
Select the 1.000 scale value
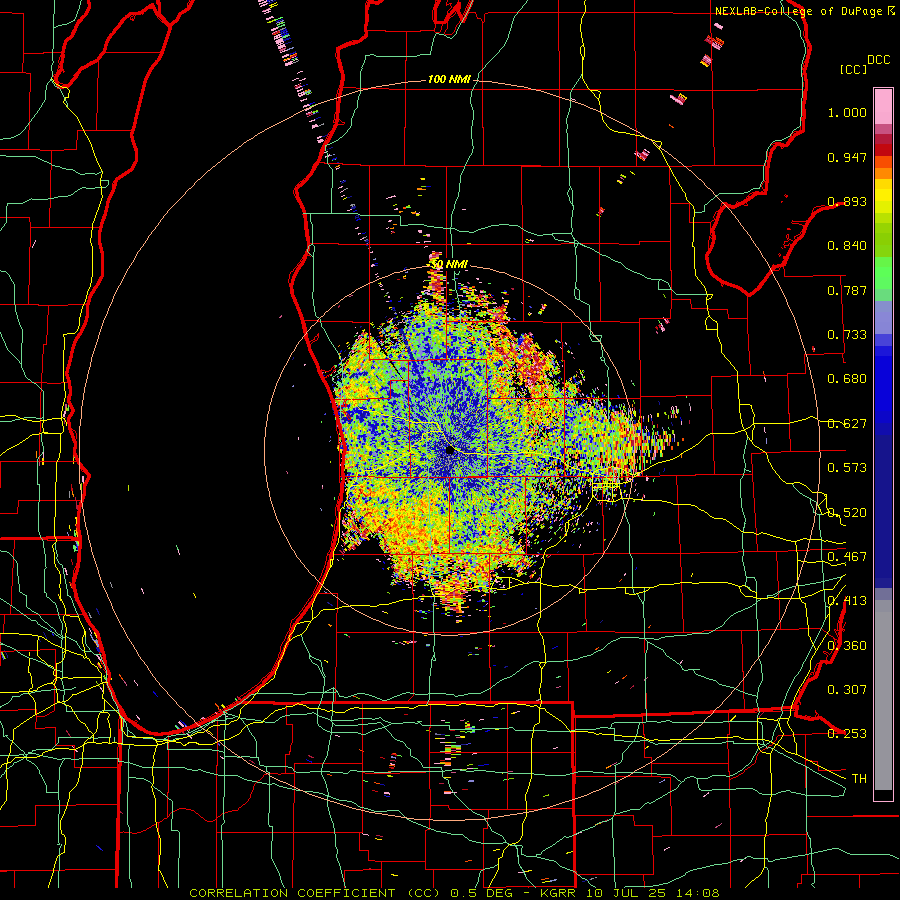(x=847, y=112)
